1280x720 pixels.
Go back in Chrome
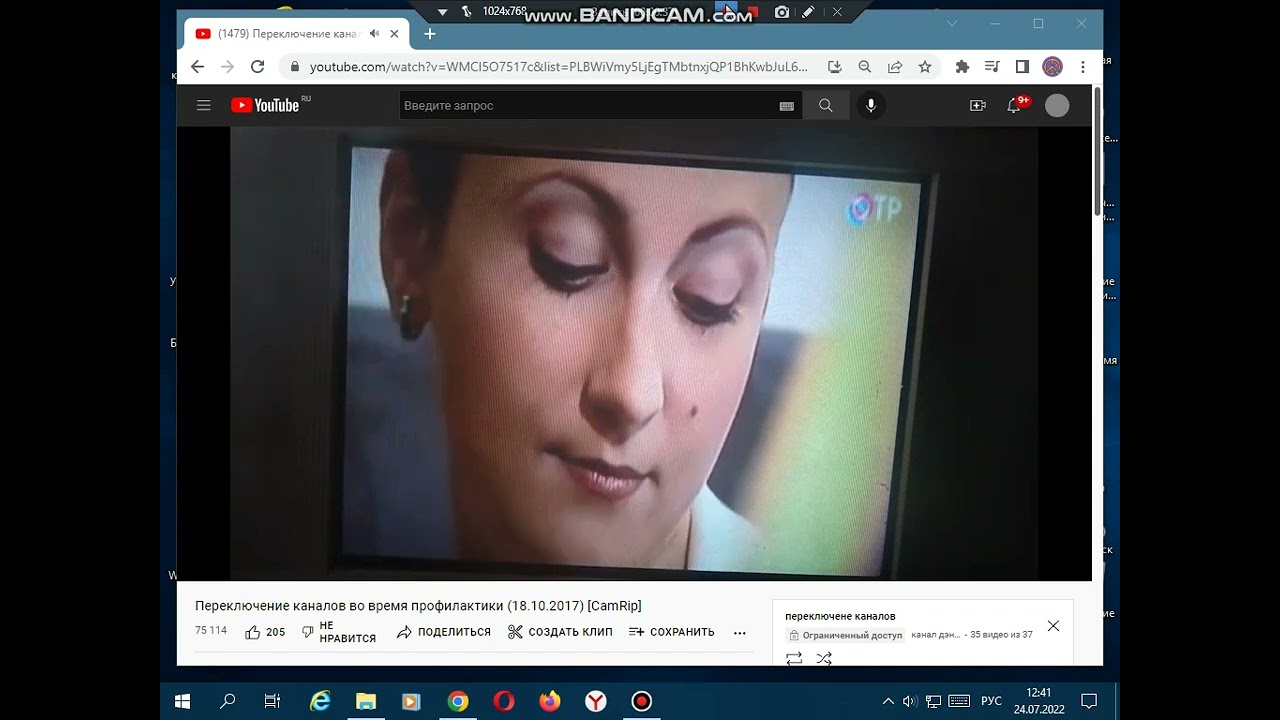click(197, 67)
